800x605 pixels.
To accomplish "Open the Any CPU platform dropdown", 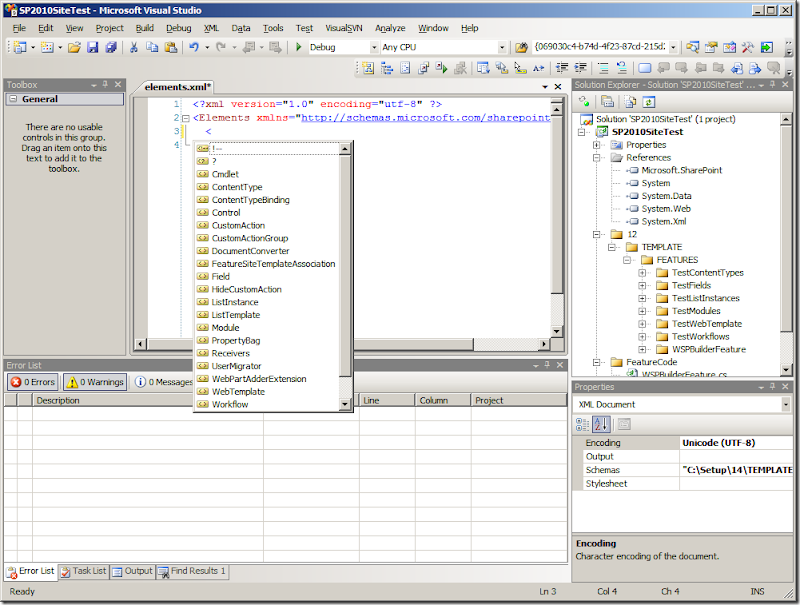I will pyautogui.click(x=502, y=47).
